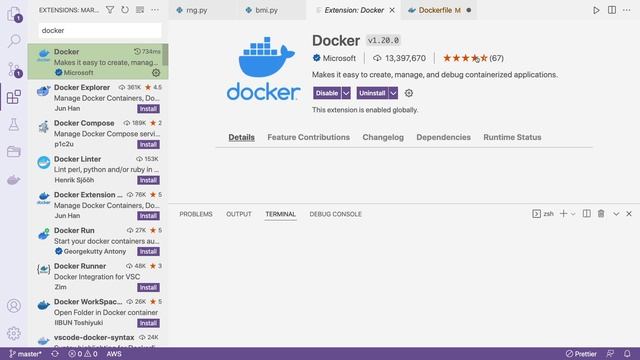Install Docker Runner extension
This screenshot has width=640, height=360.
click(148, 287)
